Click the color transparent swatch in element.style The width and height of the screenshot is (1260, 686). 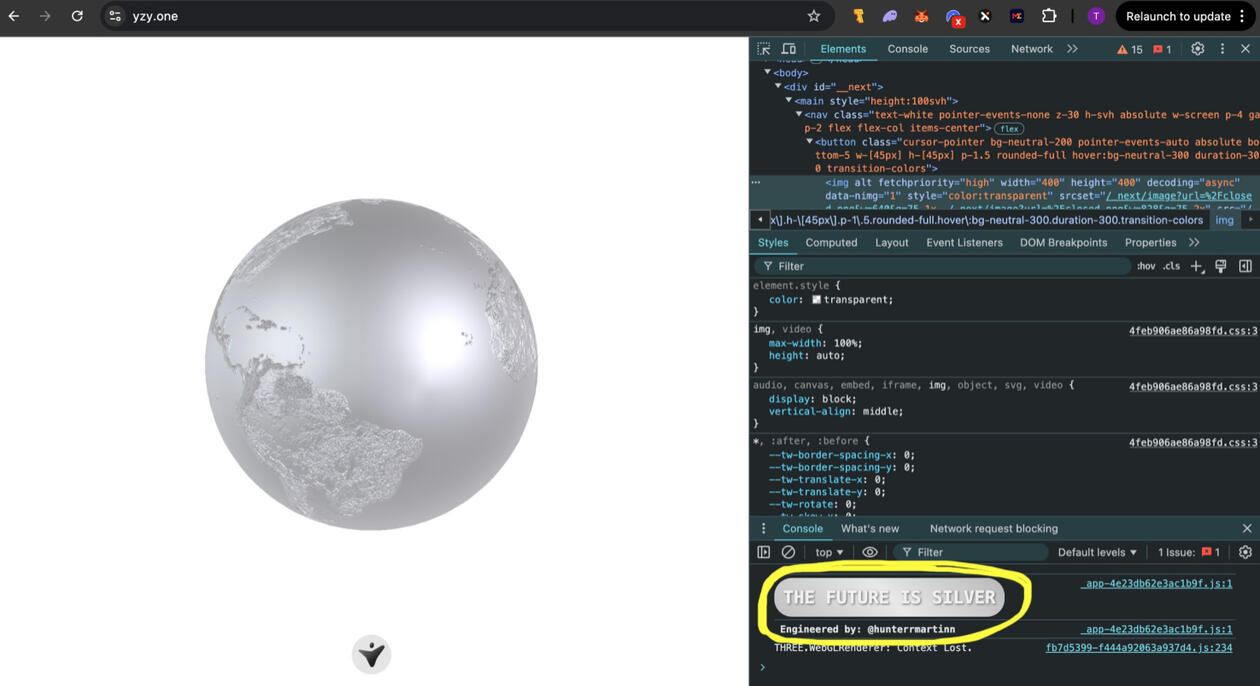[816, 300]
